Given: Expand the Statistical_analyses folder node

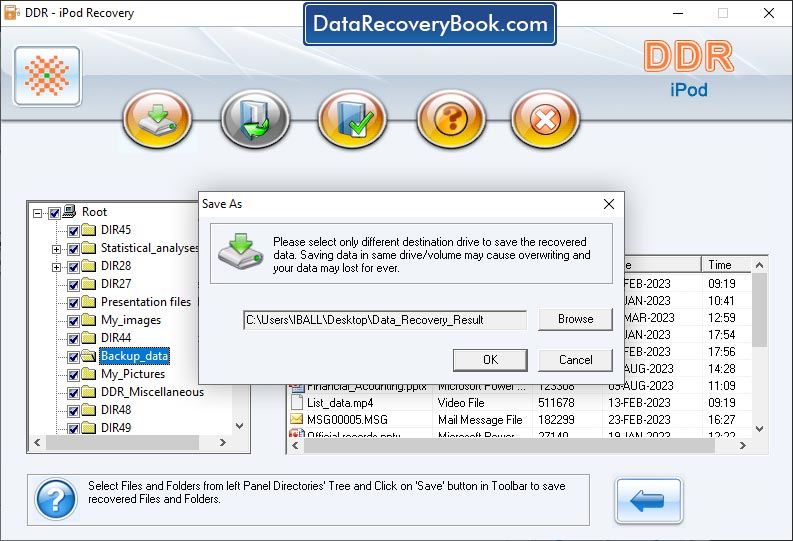Looking at the screenshot, I should (x=56, y=249).
